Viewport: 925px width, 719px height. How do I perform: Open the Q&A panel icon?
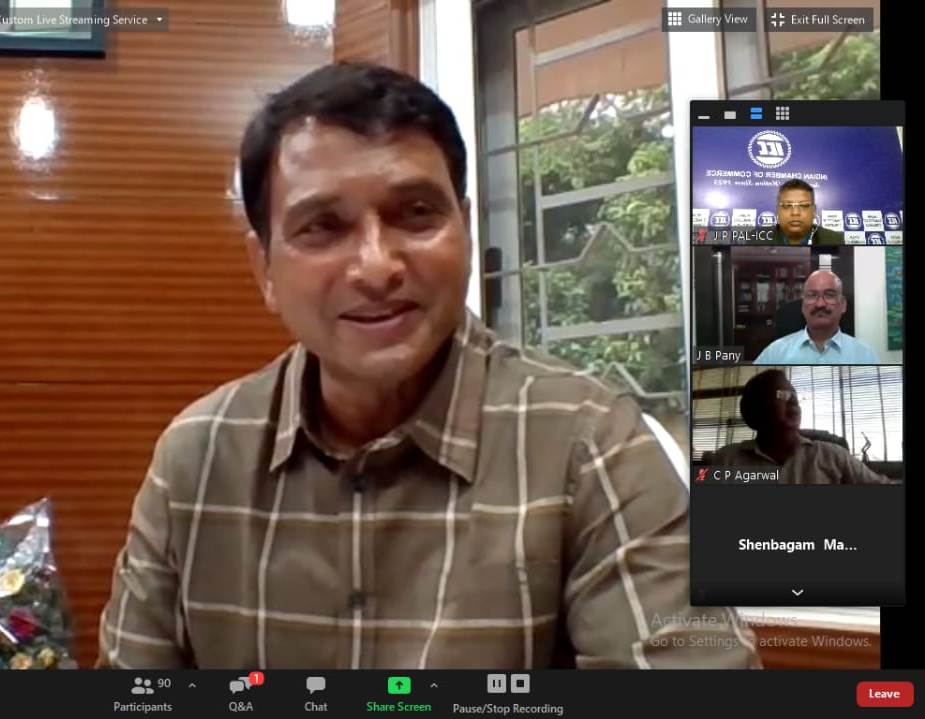click(241, 685)
